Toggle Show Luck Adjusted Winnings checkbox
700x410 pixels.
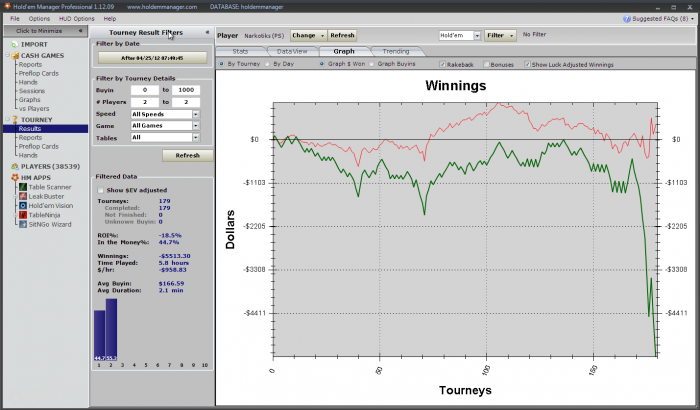point(527,64)
